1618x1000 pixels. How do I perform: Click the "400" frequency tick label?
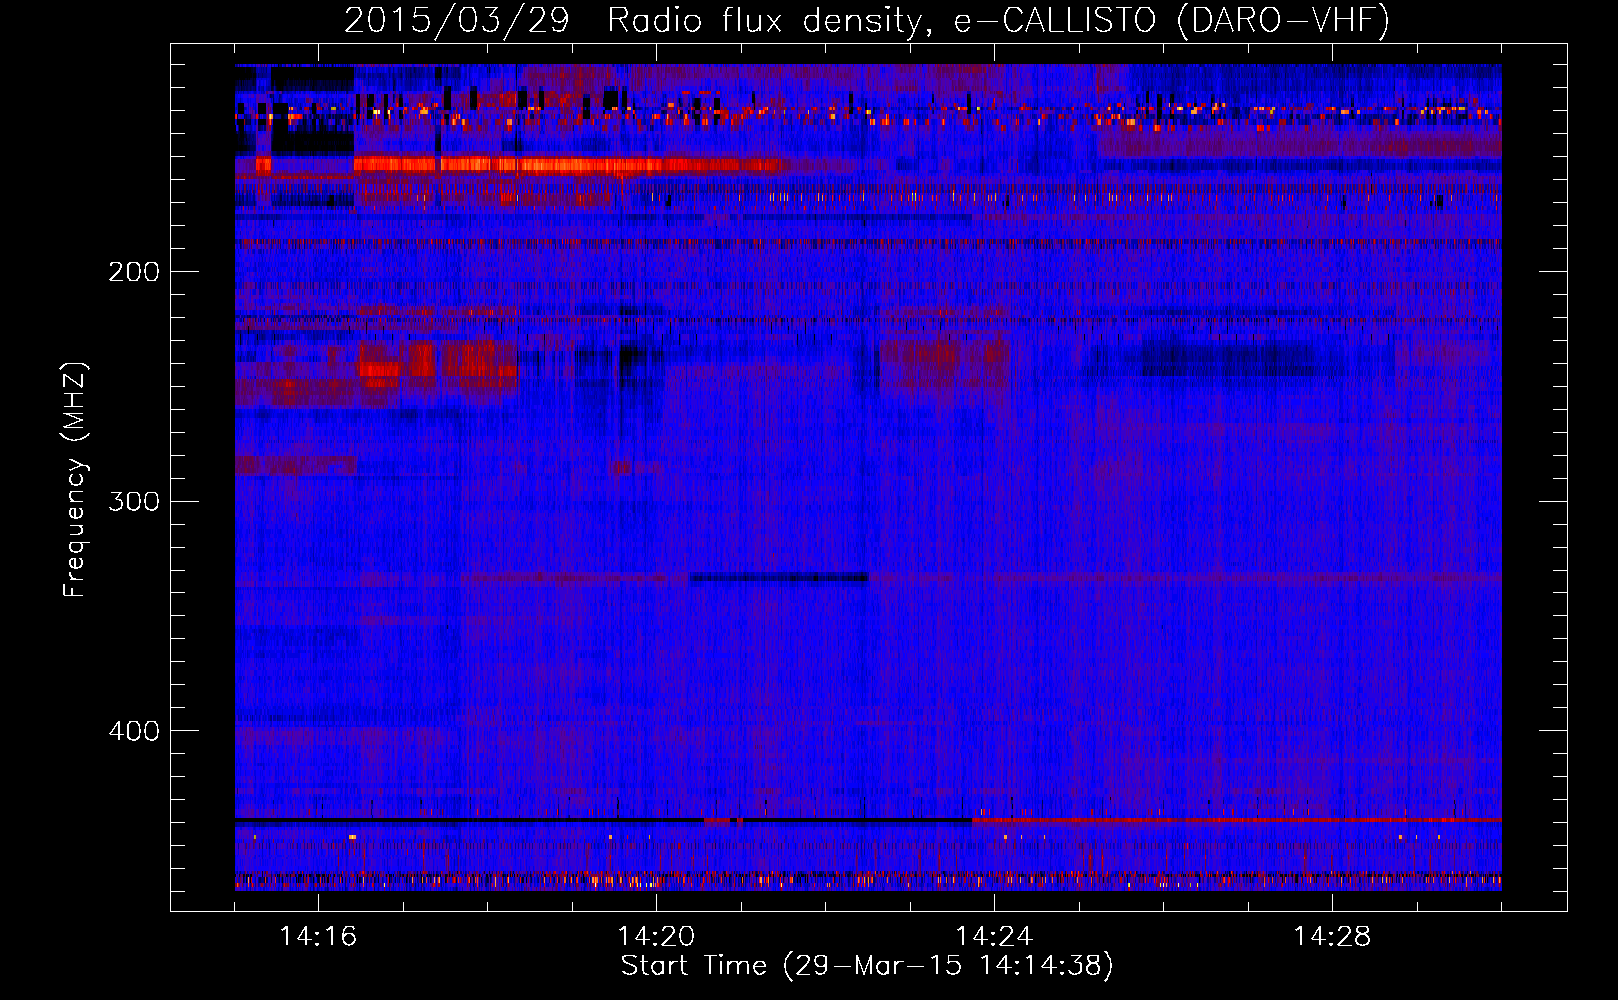pyautogui.click(x=134, y=731)
